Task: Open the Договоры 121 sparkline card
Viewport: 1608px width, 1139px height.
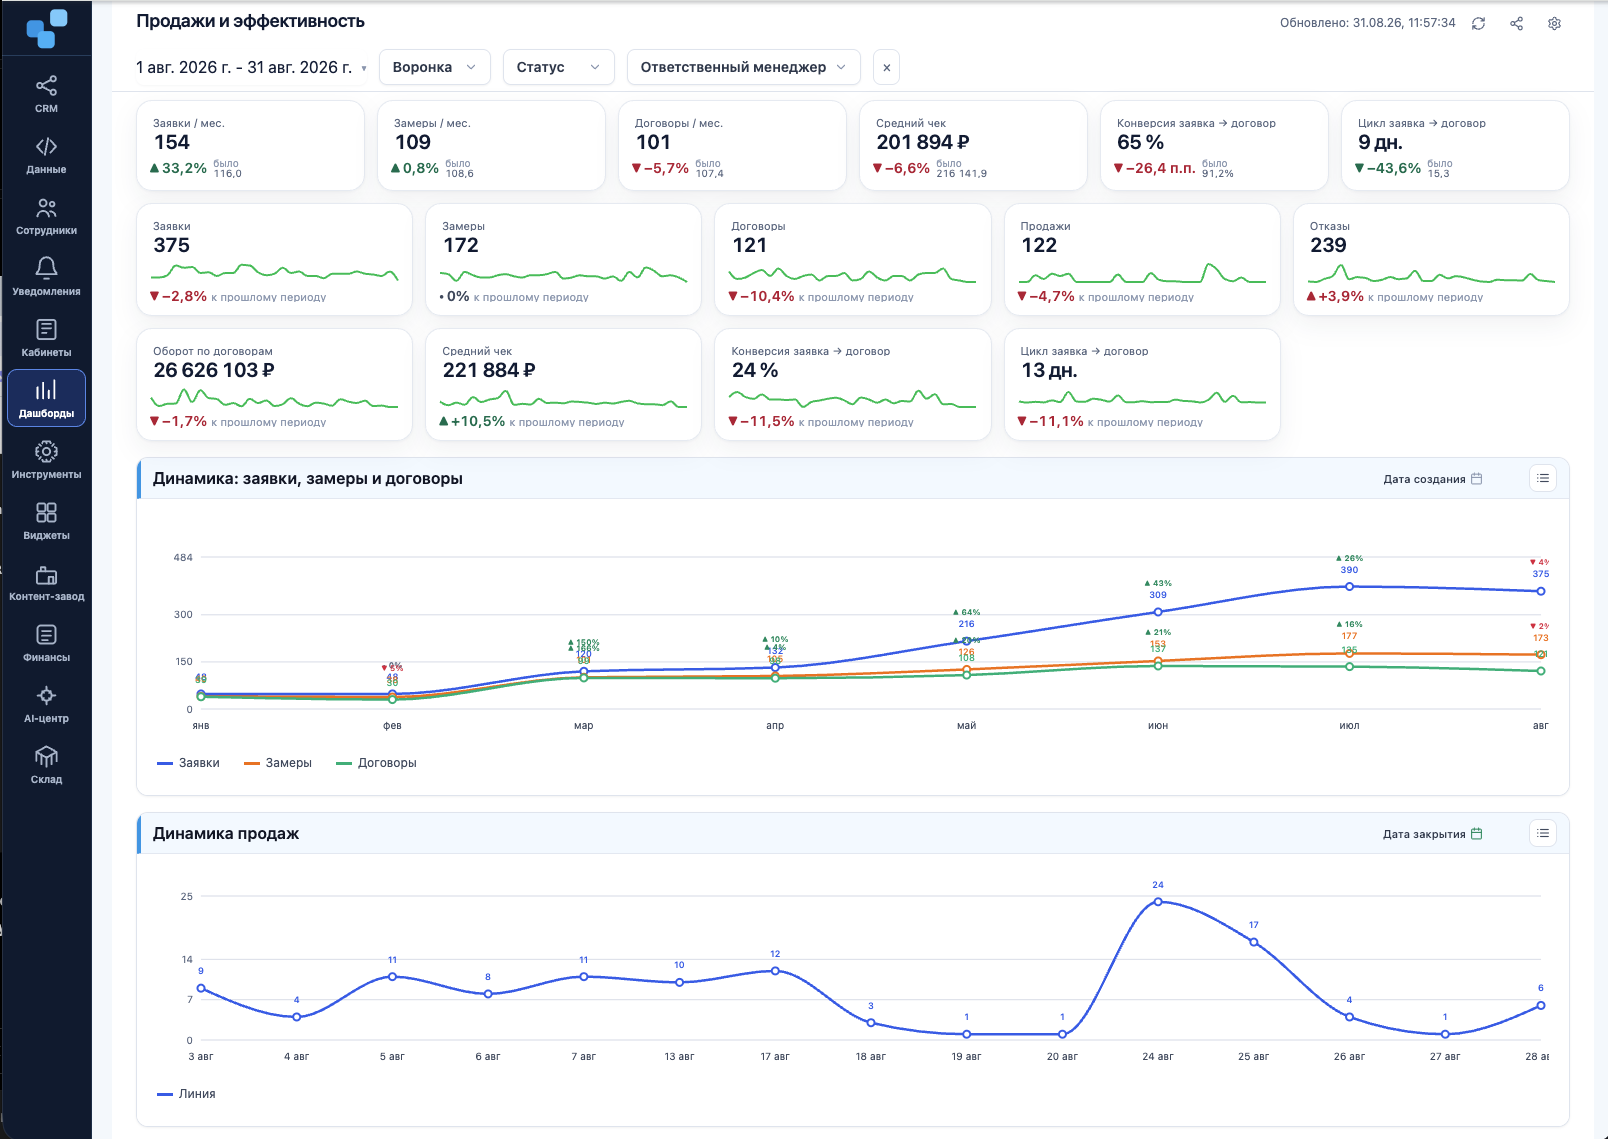Action: 852,260
